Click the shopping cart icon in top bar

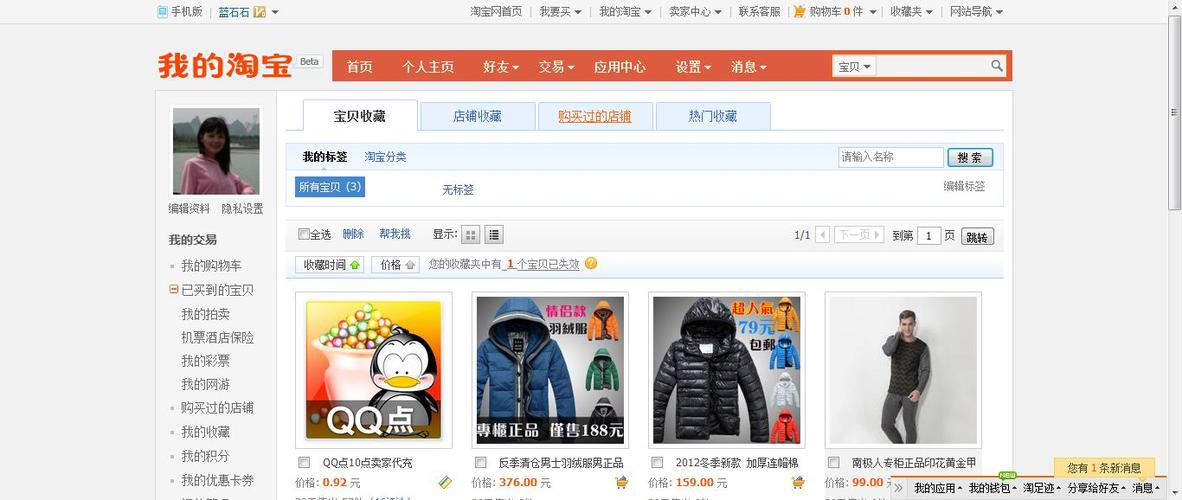pos(800,11)
